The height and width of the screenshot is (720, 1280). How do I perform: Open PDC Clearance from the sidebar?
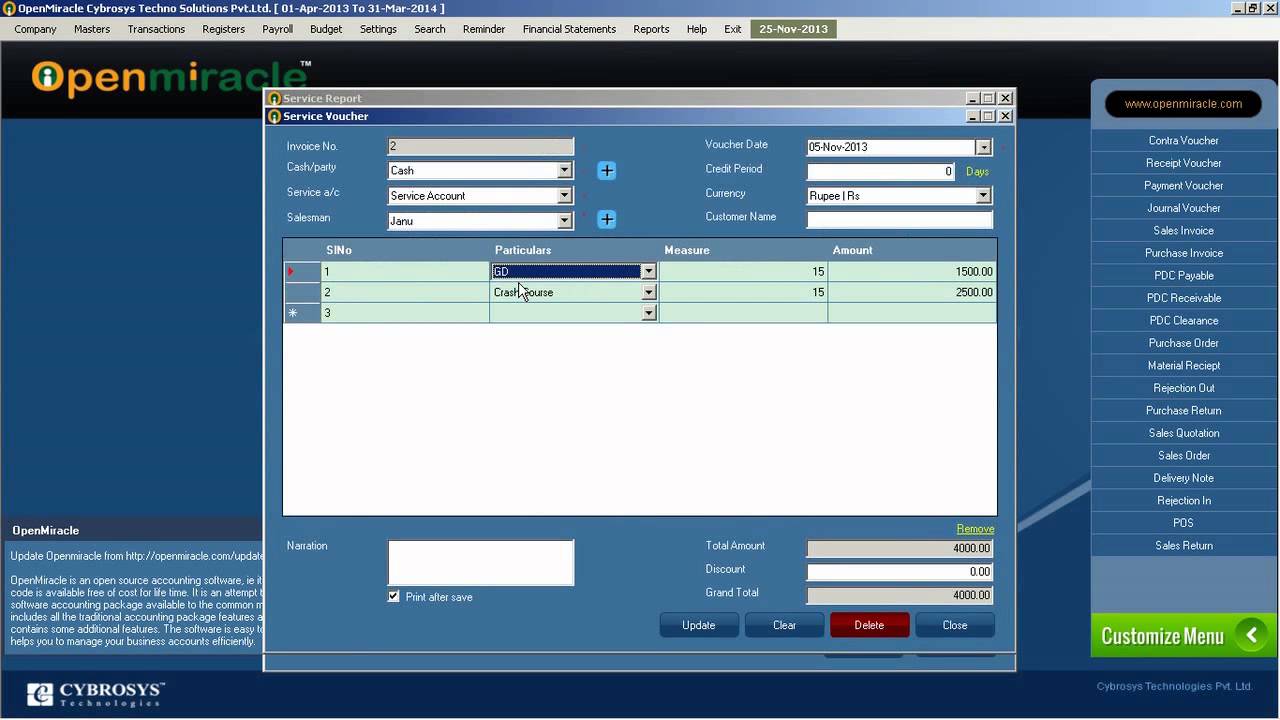(1184, 321)
